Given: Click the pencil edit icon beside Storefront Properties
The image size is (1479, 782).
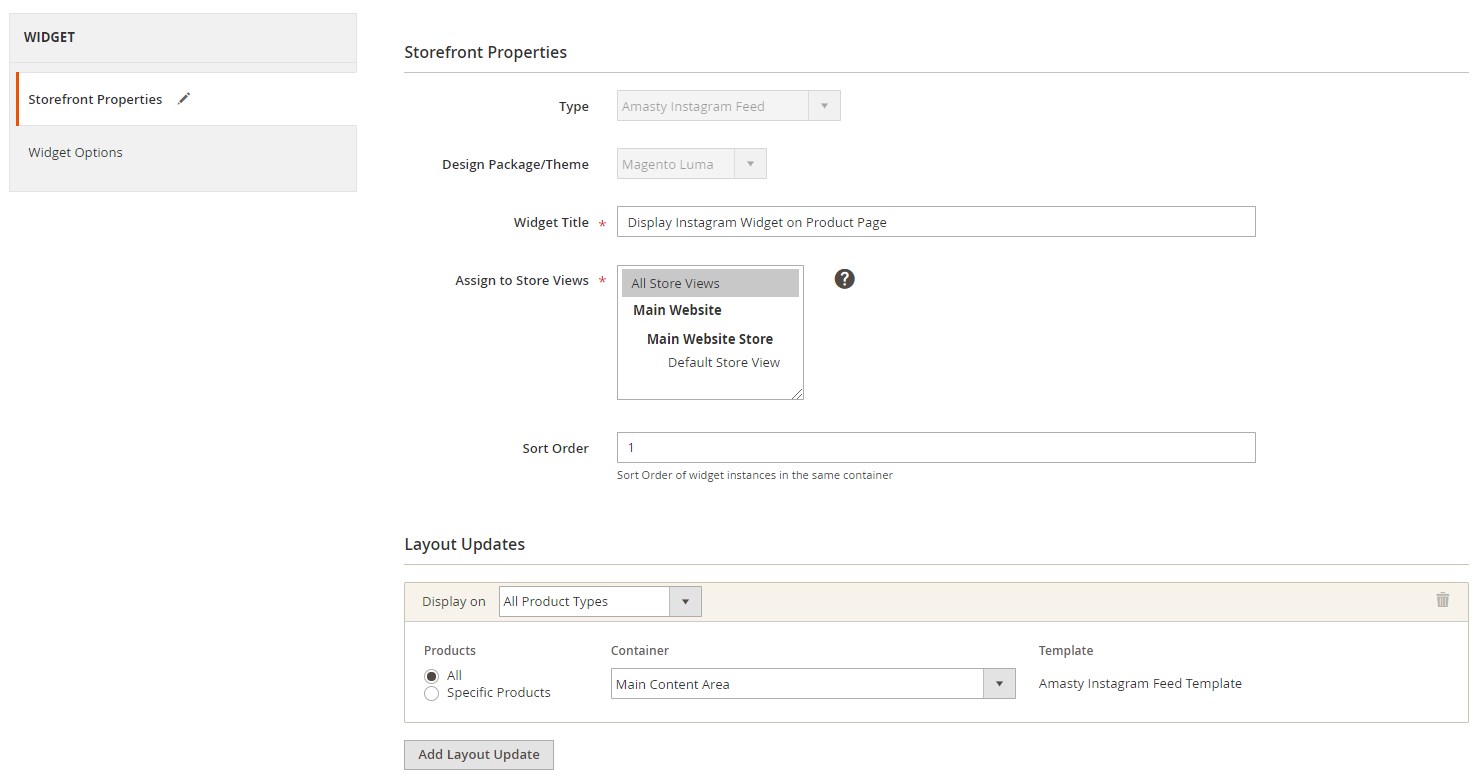Looking at the screenshot, I should point(183,99).
